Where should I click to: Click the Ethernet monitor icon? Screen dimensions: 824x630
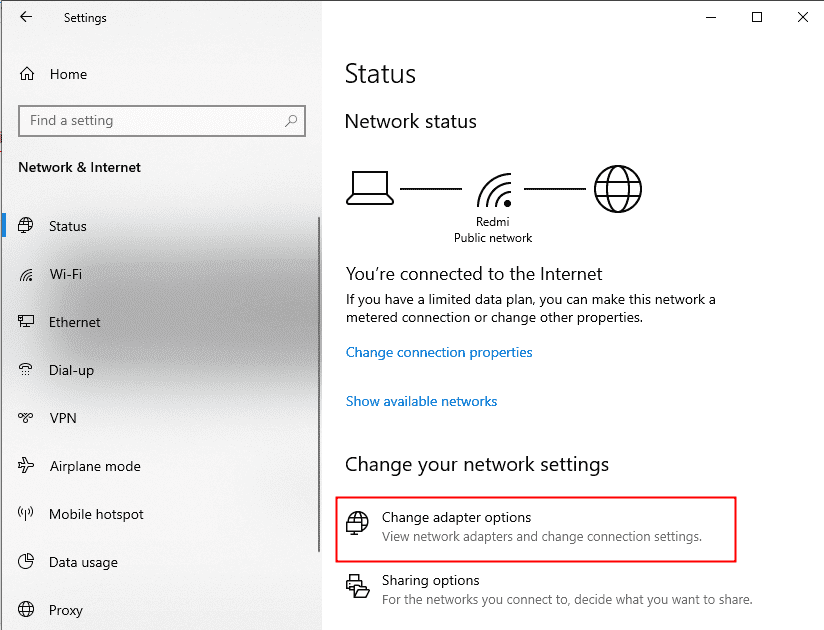(x=27, y=322)
